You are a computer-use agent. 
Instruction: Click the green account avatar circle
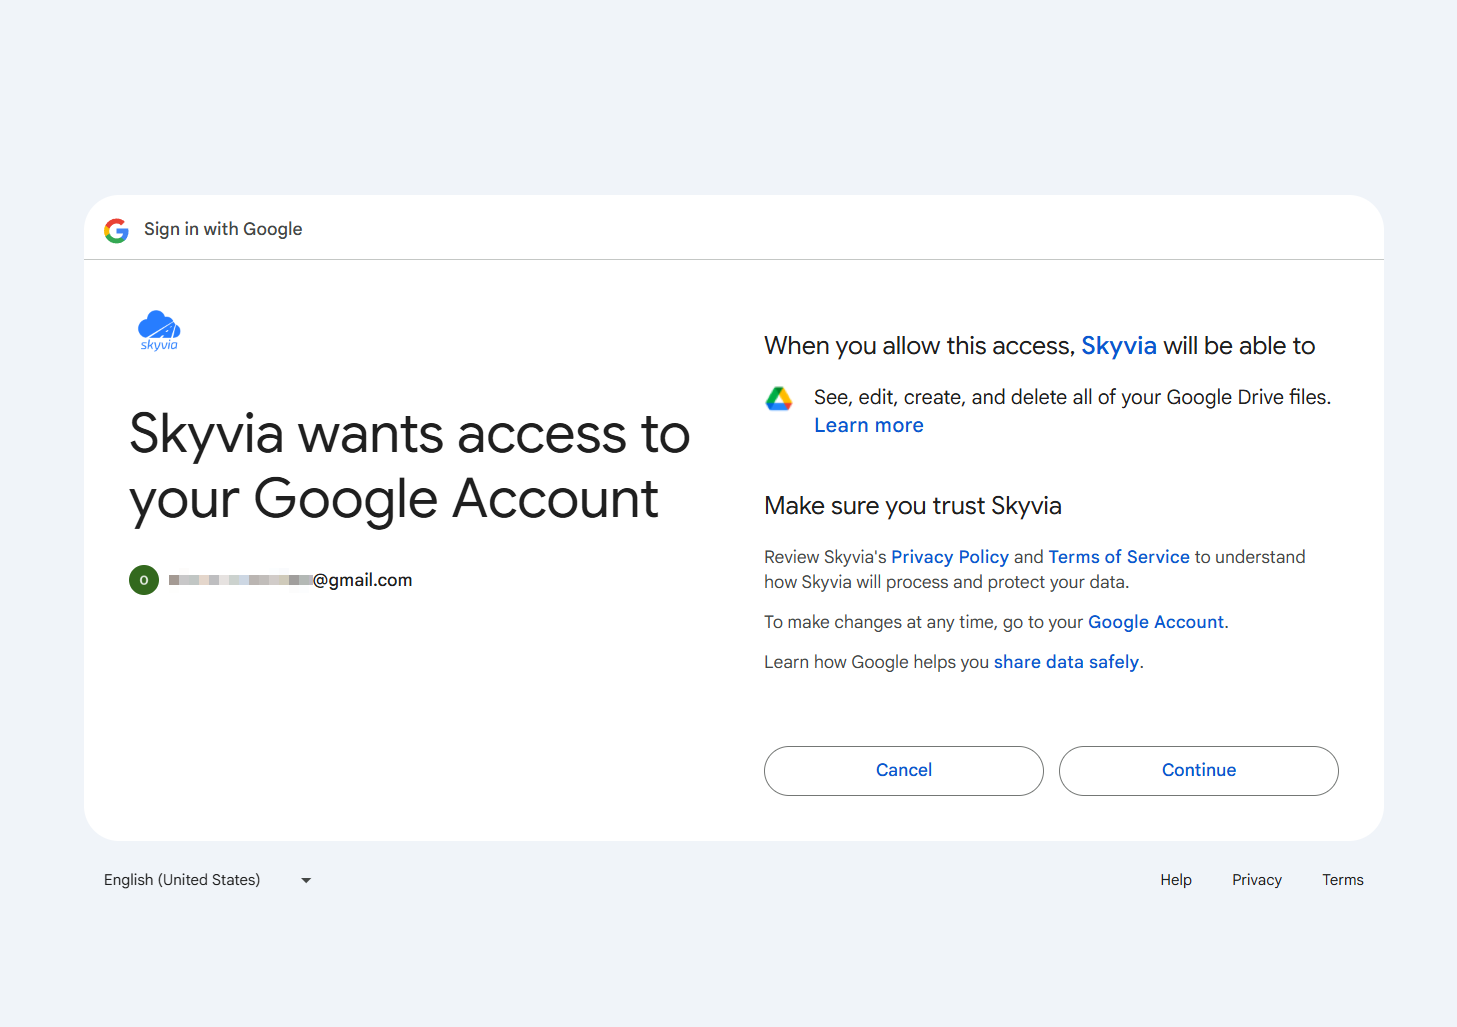(143, 580)
